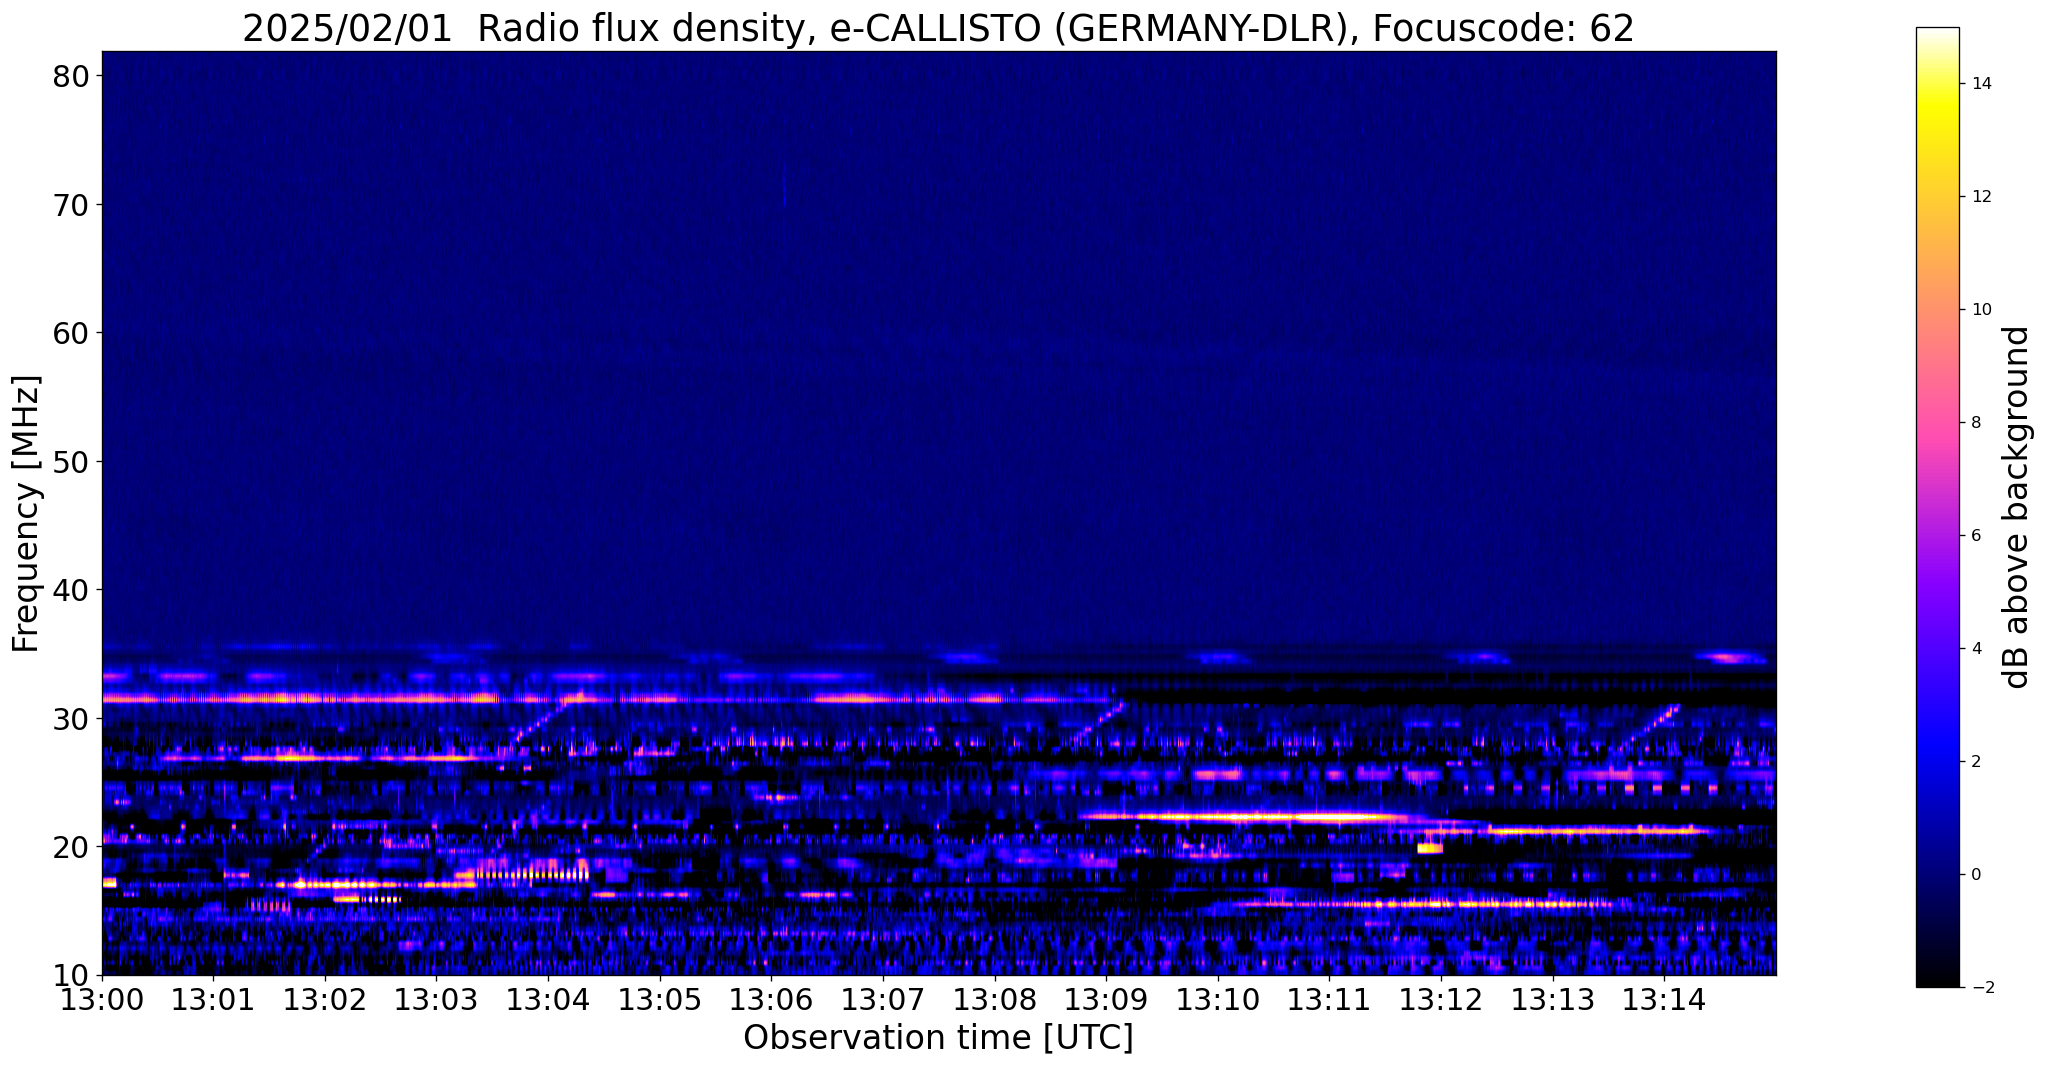Click the 20 MHz frequency tick label

[x=71, y=847]
